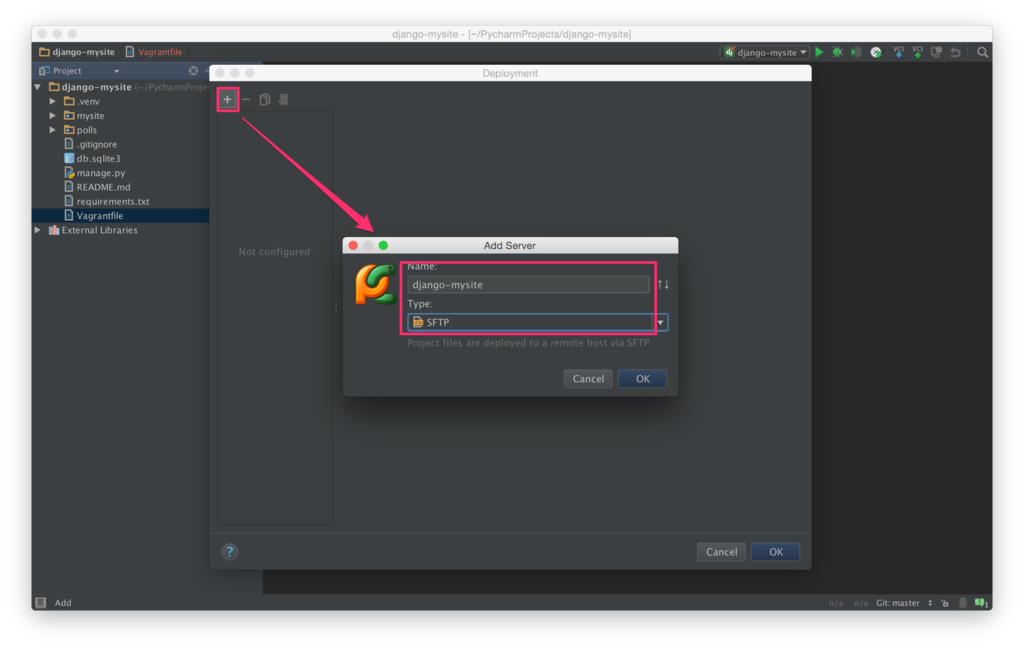The image size is (1024, 648).
Task: Start debugging with the green bug icon
Action: pyautogui.click(x=837, y=52)
